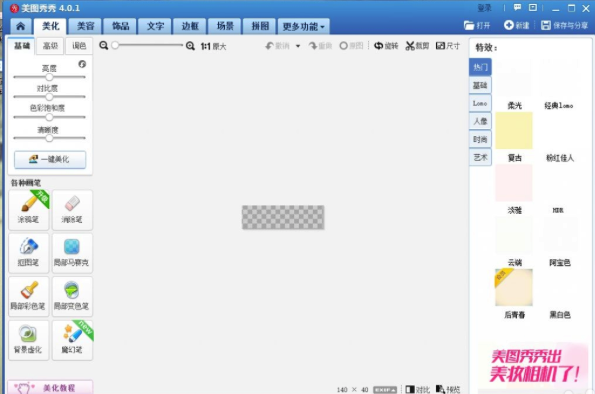Open the 尺寸 resize tool

[448, 46]
